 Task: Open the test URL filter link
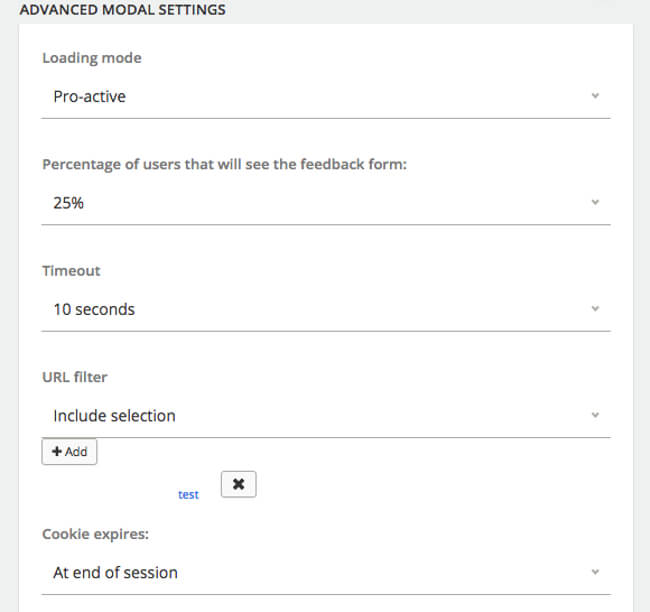tap(188, 494)
